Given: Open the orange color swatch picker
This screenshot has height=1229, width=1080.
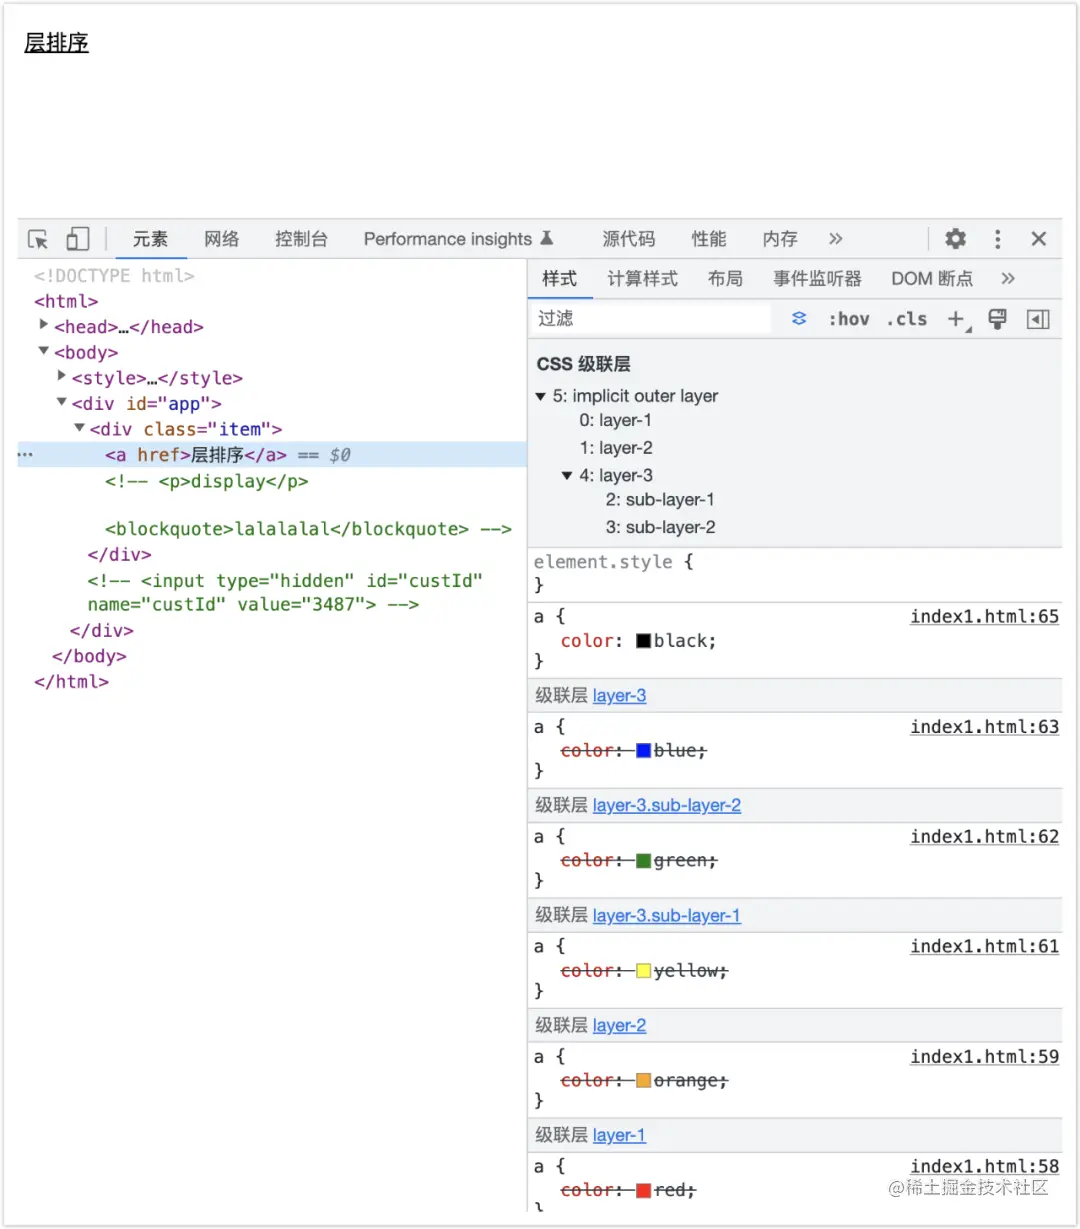Looking at the screenshot, I should [x=644, y=1081].
